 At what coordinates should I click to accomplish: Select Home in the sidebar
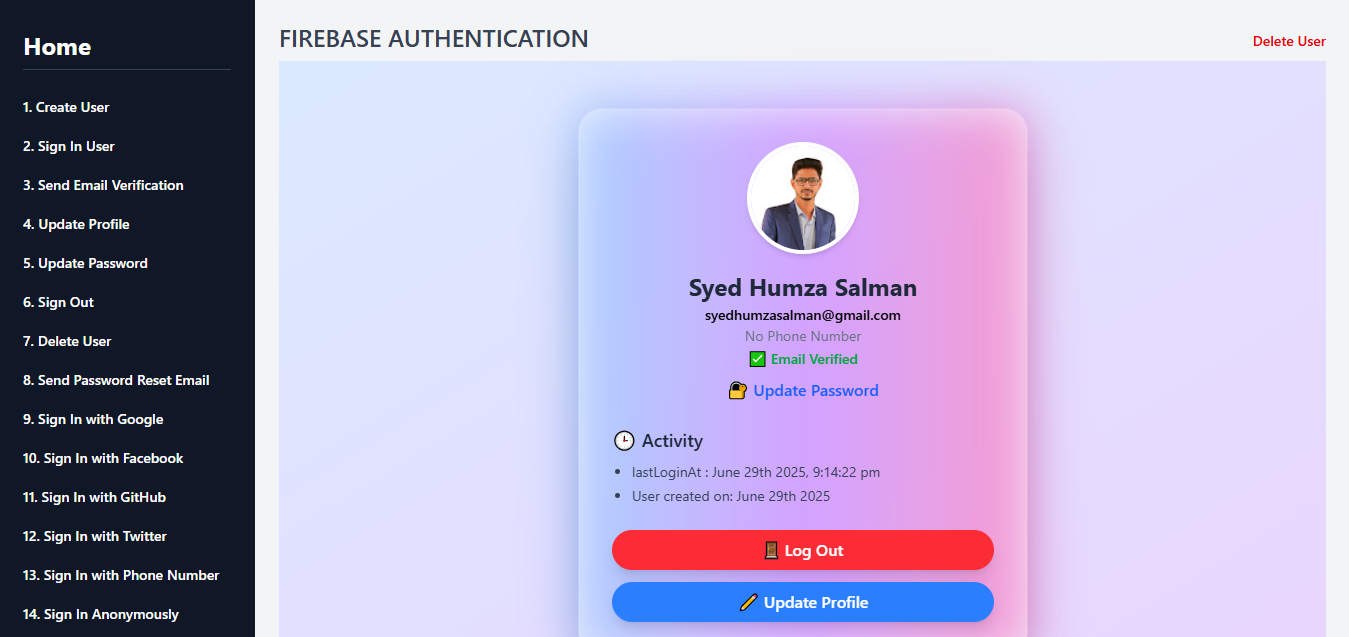point(56,47)
